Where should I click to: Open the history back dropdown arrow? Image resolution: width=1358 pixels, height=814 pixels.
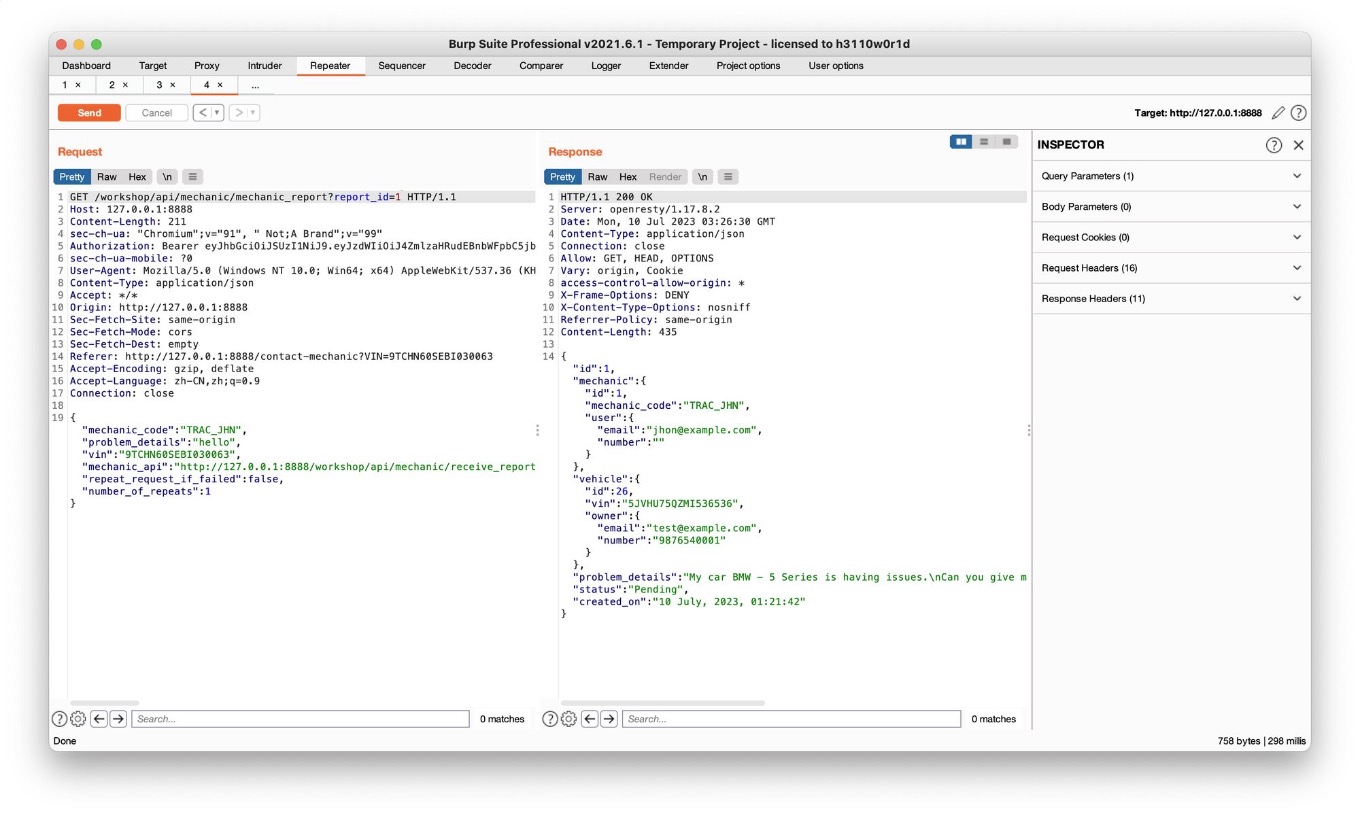click(217, 113)
